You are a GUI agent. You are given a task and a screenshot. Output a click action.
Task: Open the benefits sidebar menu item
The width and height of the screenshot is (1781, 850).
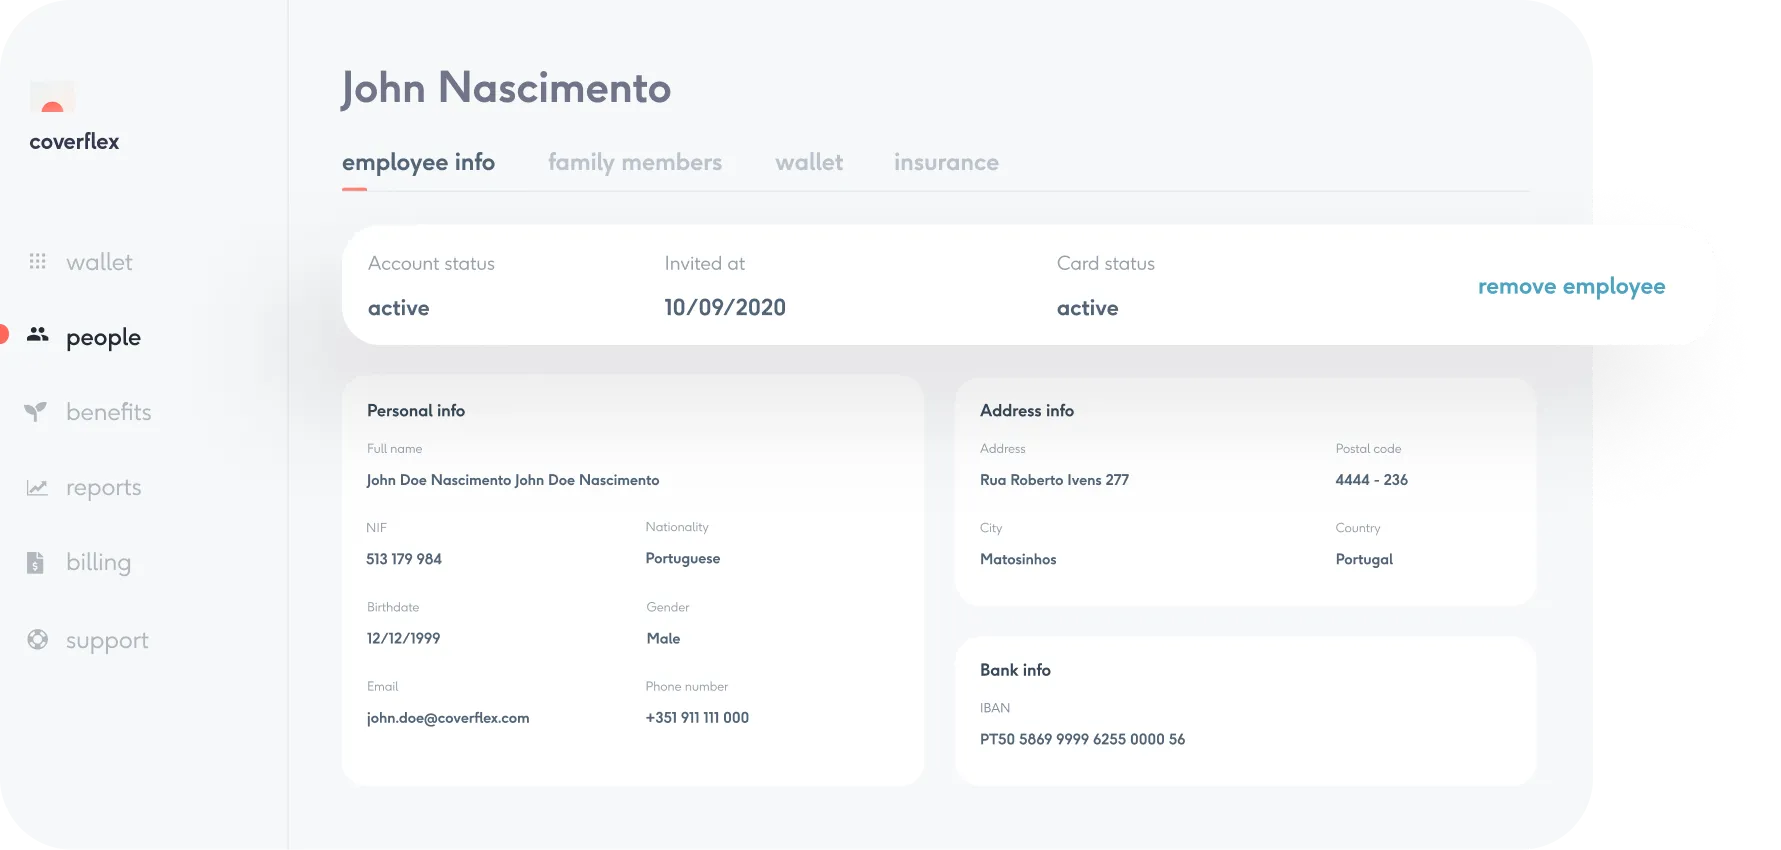coord(108,412)
